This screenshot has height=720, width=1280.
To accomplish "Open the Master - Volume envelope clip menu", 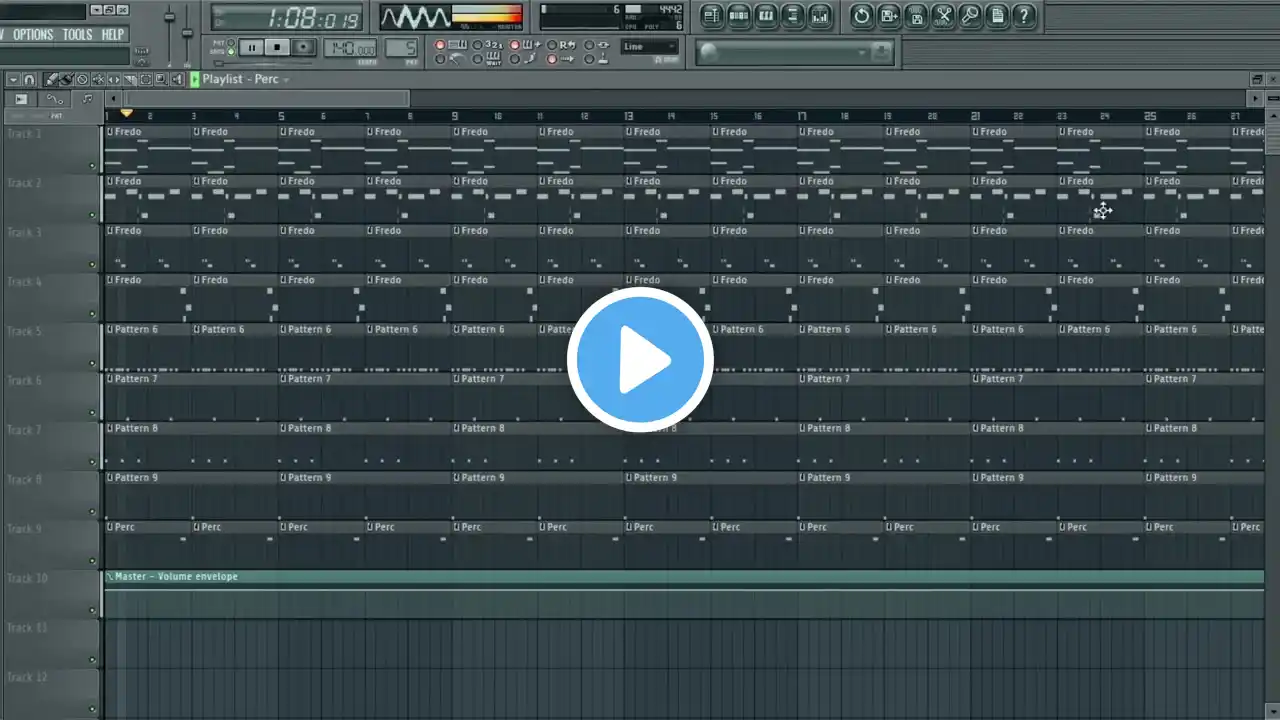I will tap(110, 577).
